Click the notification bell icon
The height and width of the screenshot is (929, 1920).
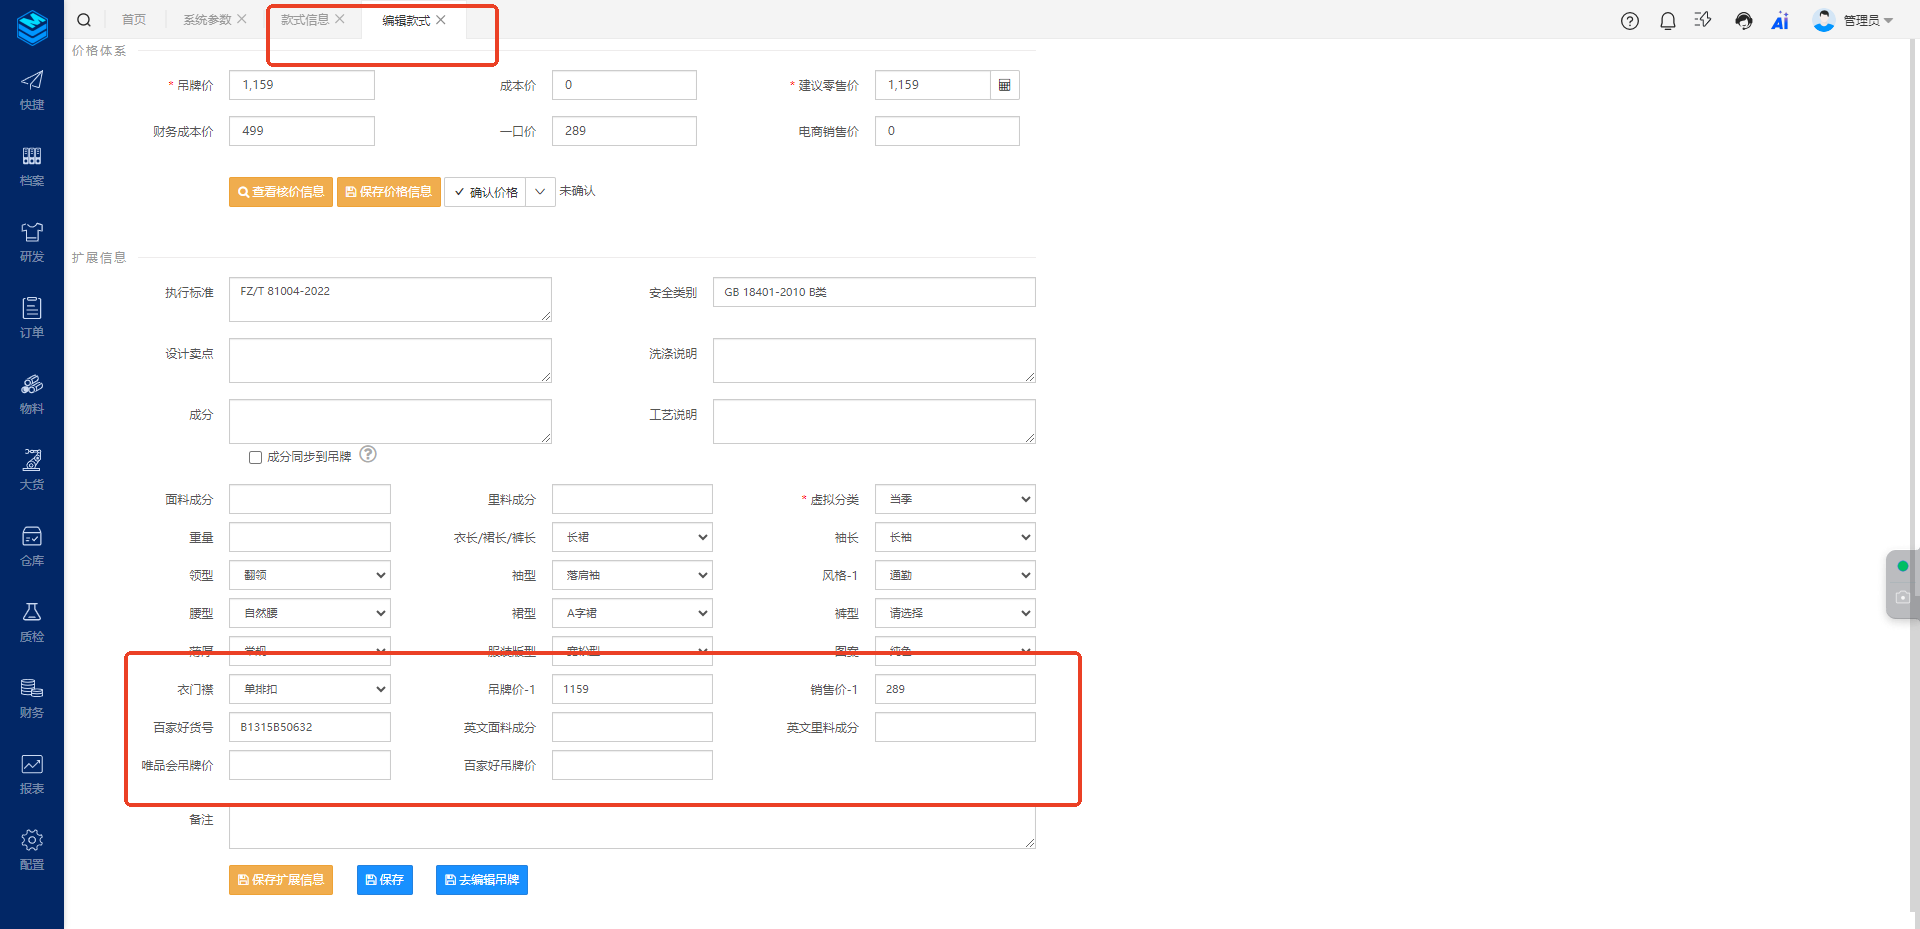[1667, 21]
